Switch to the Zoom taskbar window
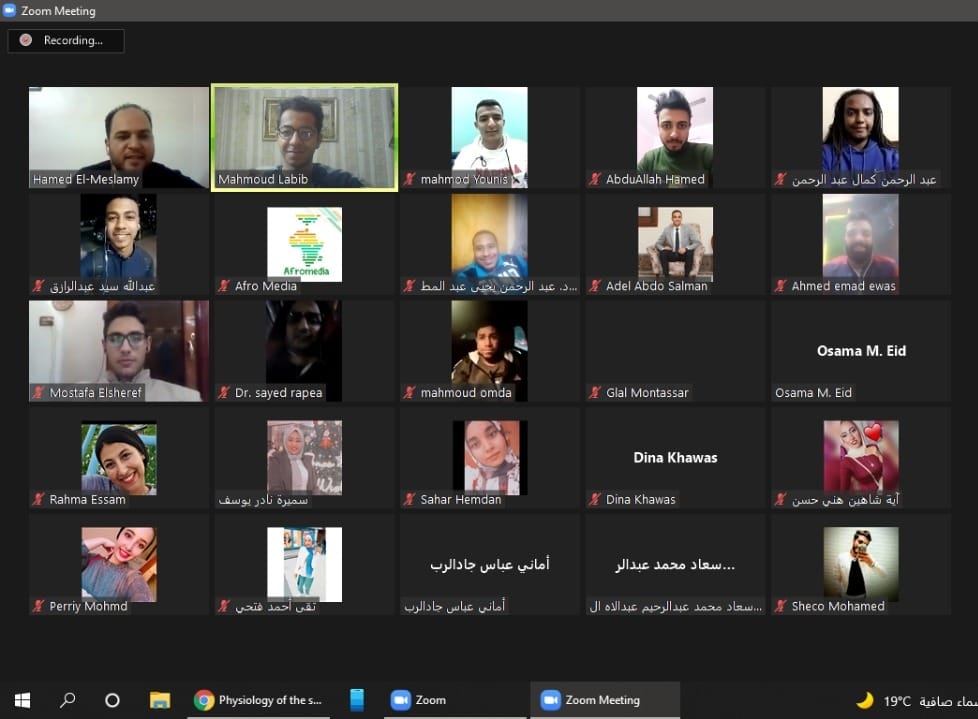Viewport: 978px width, 719px height. pyautogui.click(x=420, y=700)
